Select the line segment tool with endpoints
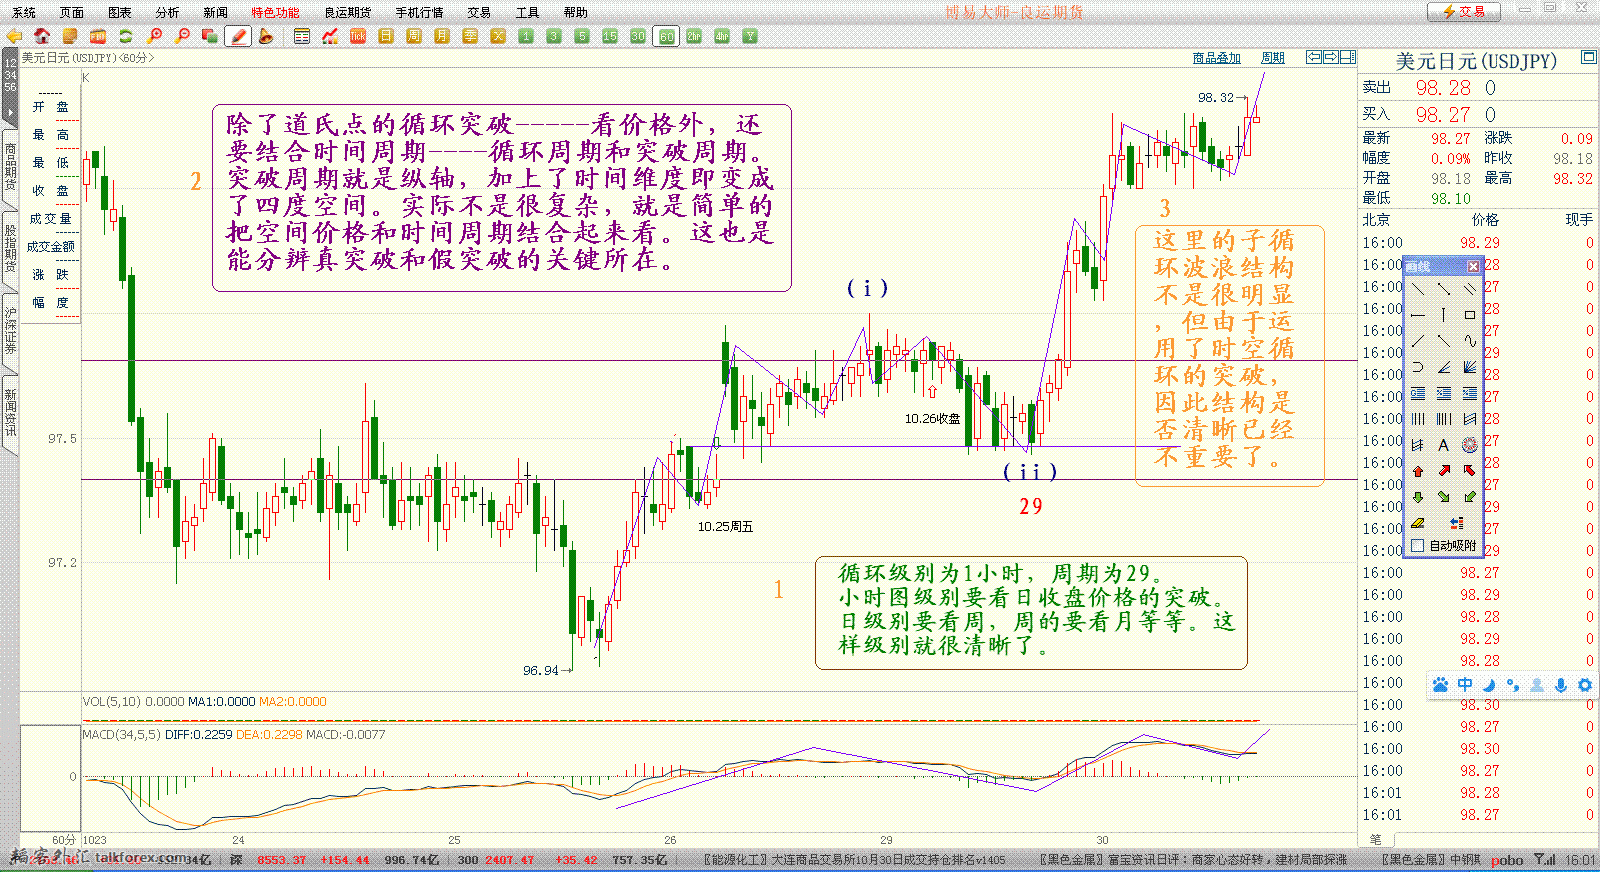The image size is (1600, 872). point(1444,288)
